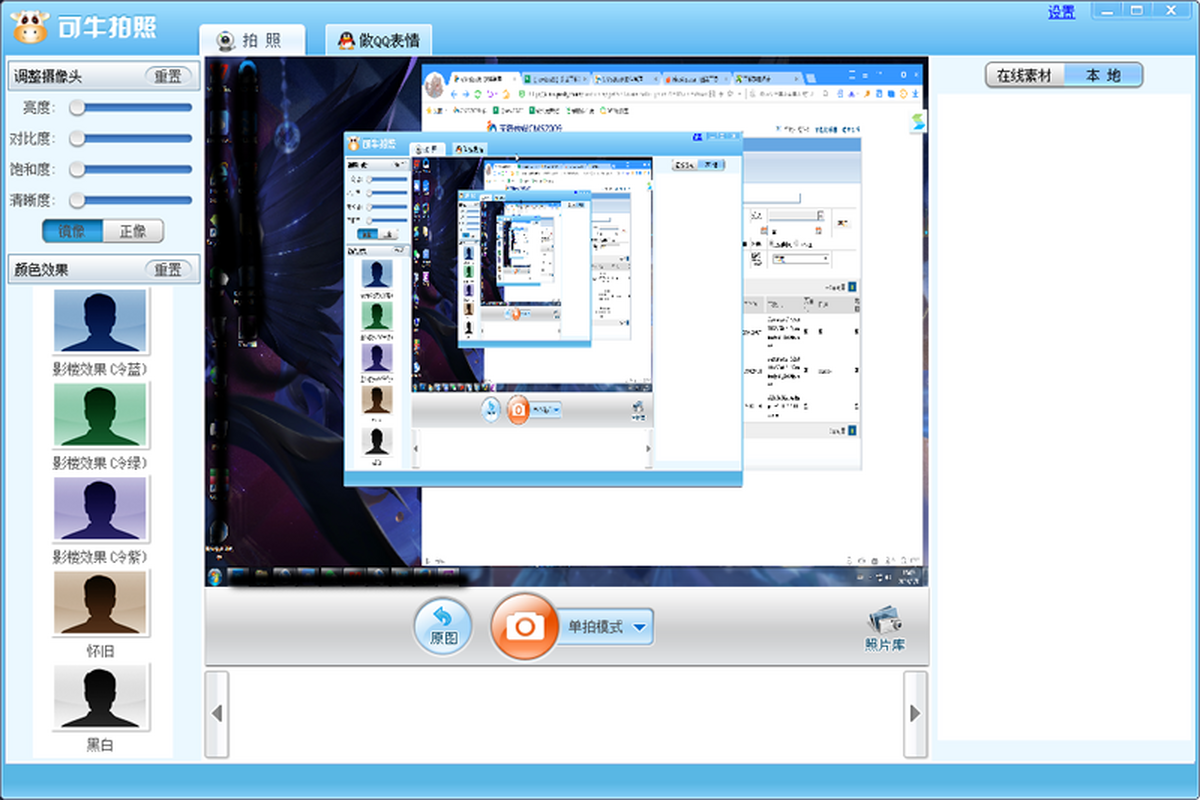
Task: Click the QQ penguin icon on tab
Action: pyautogui.click(x=346, y=41)
